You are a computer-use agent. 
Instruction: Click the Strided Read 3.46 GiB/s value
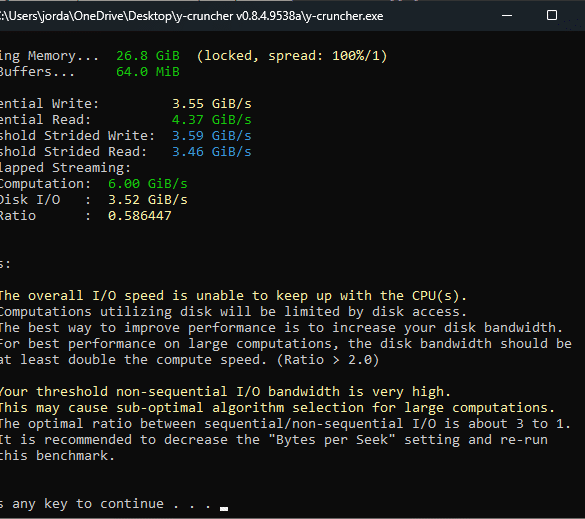(x=212, y=152)
